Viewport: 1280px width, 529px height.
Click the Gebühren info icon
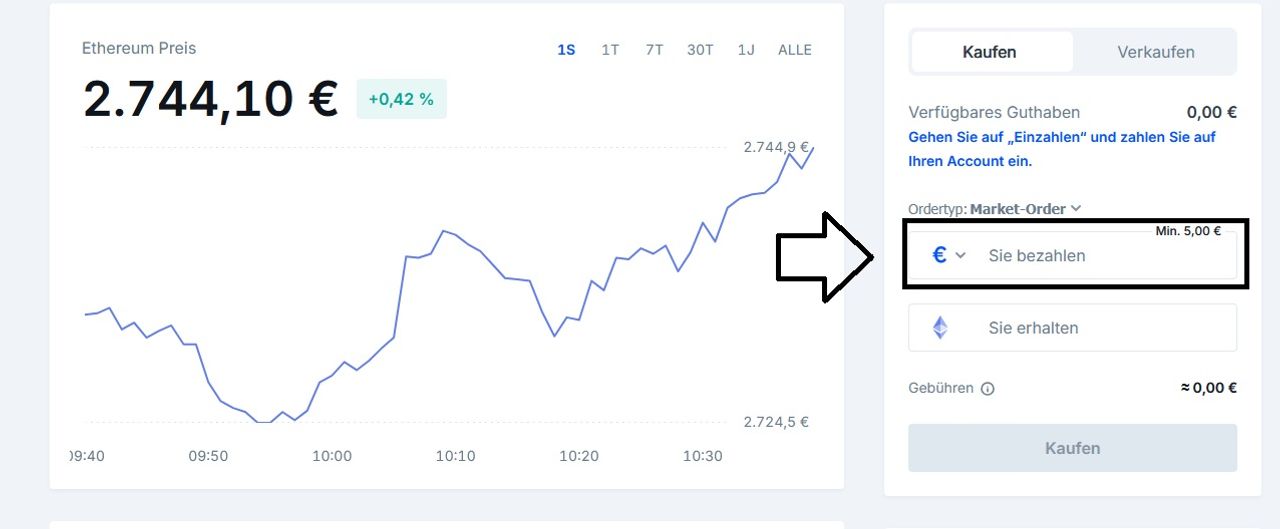[988, 389]
